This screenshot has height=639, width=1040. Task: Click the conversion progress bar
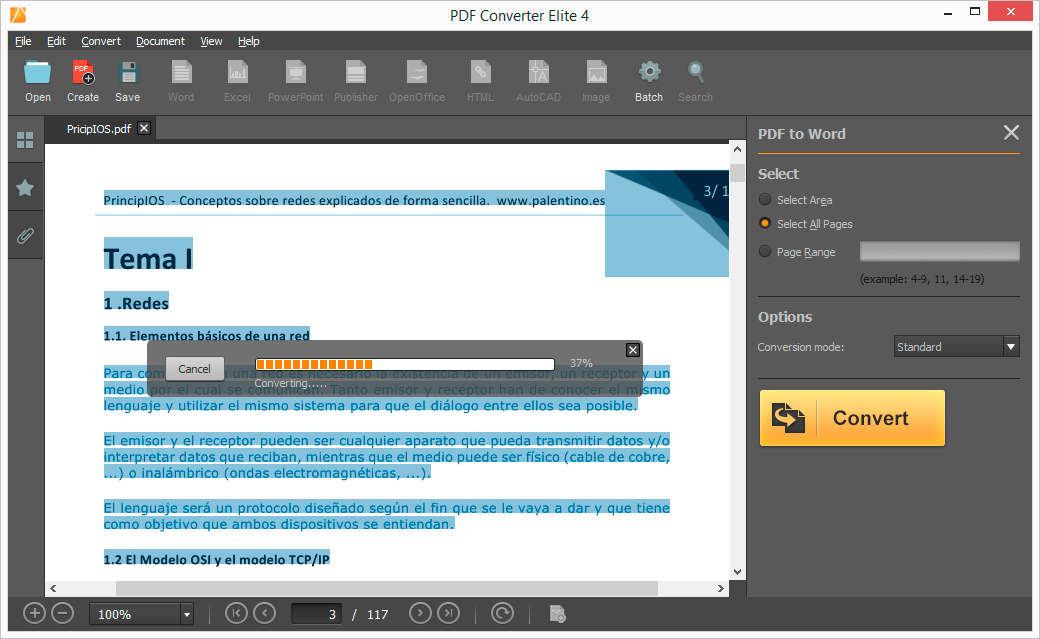(405, 364)
